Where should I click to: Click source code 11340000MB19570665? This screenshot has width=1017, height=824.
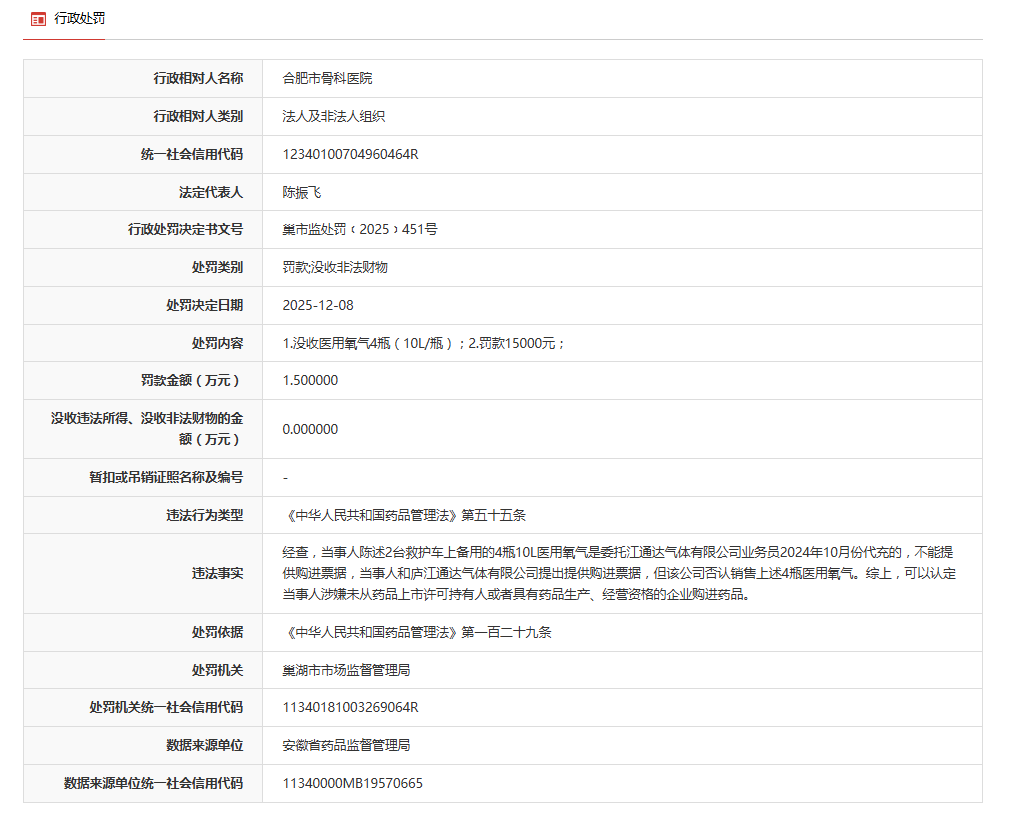(352, 784)
